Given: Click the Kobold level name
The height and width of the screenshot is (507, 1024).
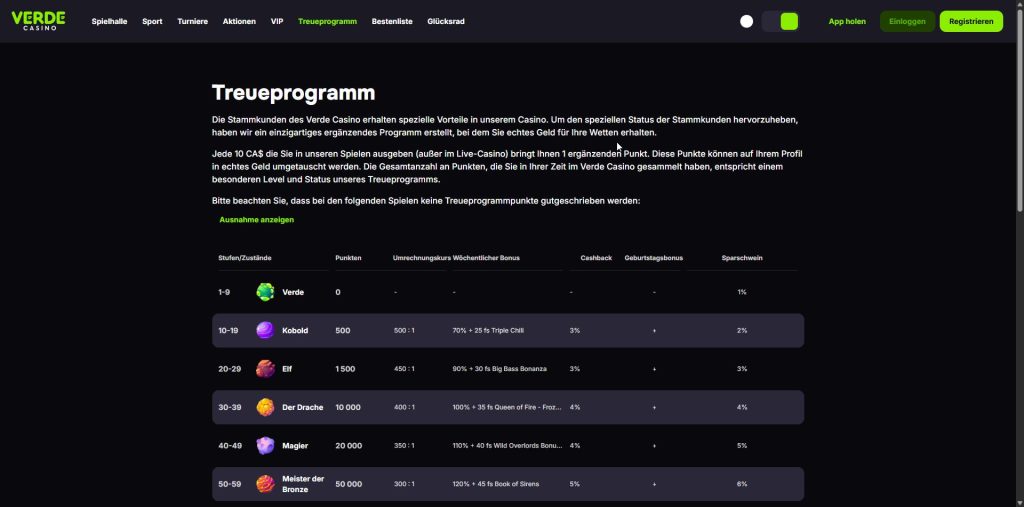Looking at the screenshot, I should pyautogui.click(x=295, y=331).
